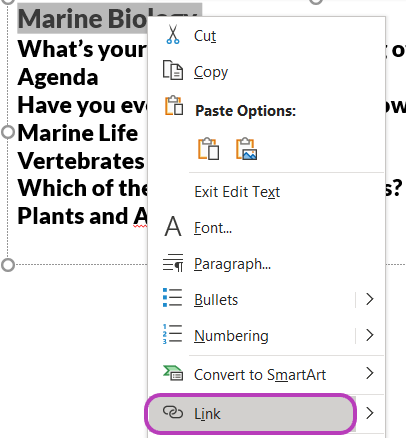Click the green Convert to SmartArt icon

[173, 373]
